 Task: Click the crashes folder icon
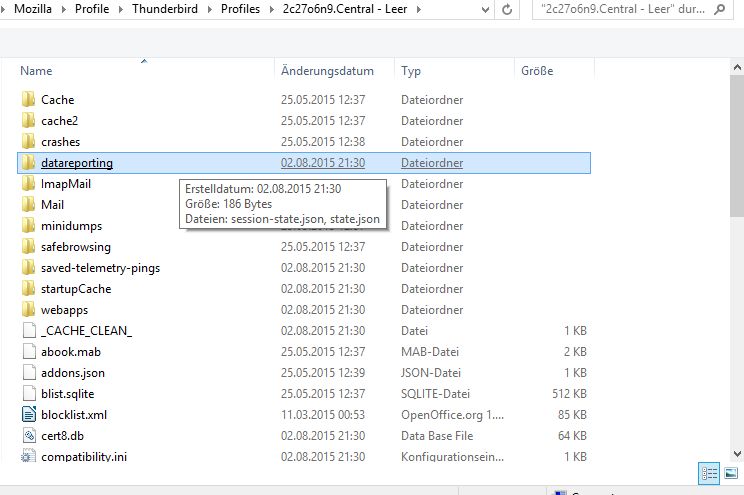pyautogui.click(x=28, y=141)
